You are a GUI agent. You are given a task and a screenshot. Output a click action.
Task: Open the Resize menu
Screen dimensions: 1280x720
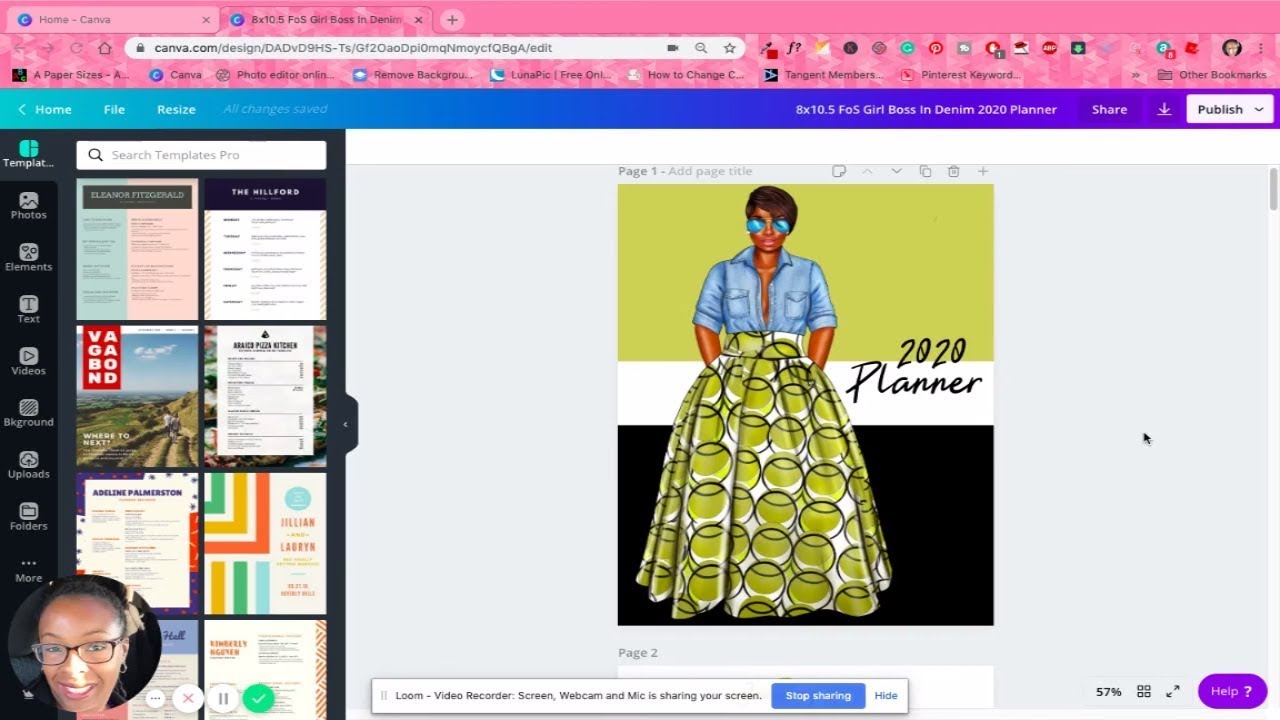(x=176, y=109)
